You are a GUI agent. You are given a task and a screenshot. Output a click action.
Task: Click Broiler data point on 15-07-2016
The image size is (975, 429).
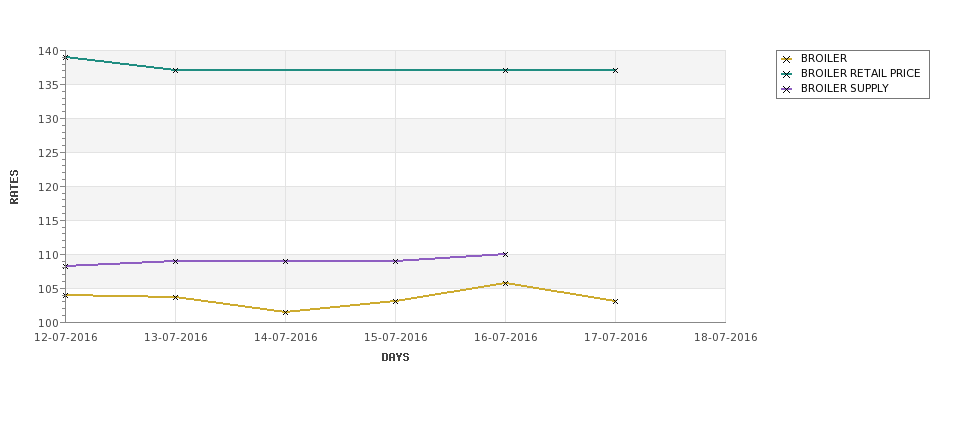point(395,302)
